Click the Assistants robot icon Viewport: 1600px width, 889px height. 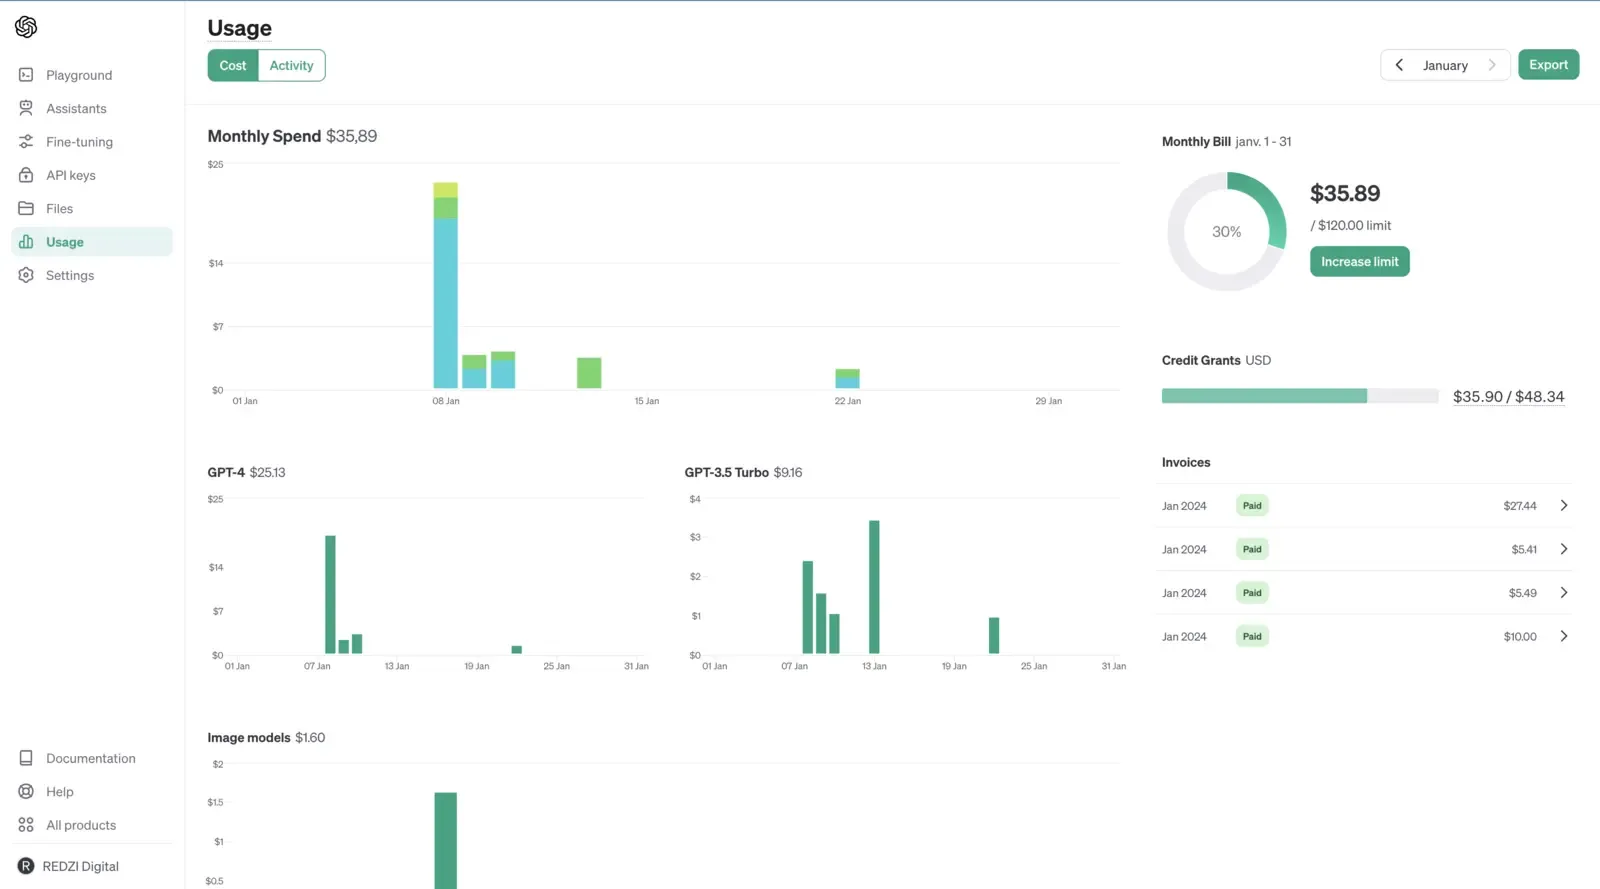pos(26,108)
